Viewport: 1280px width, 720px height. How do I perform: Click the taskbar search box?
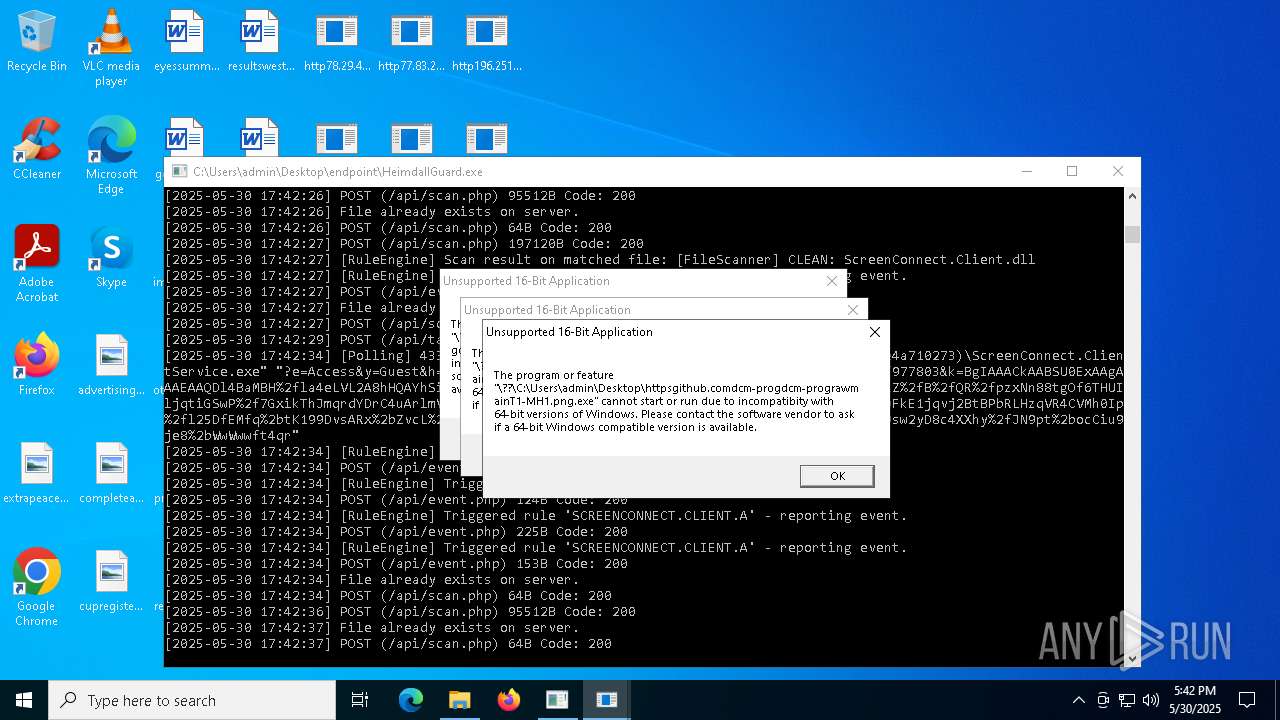click(x=192, y=700)
